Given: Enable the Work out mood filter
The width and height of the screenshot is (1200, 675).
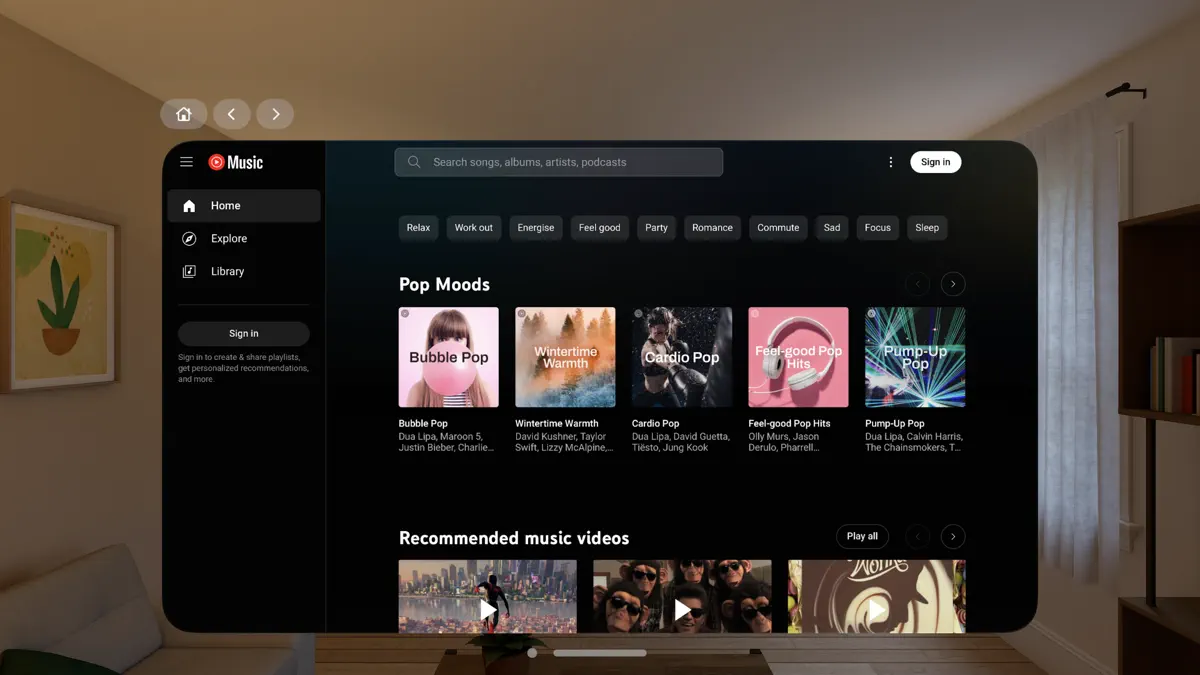Looking at the screenshot, I should [473, 227].
